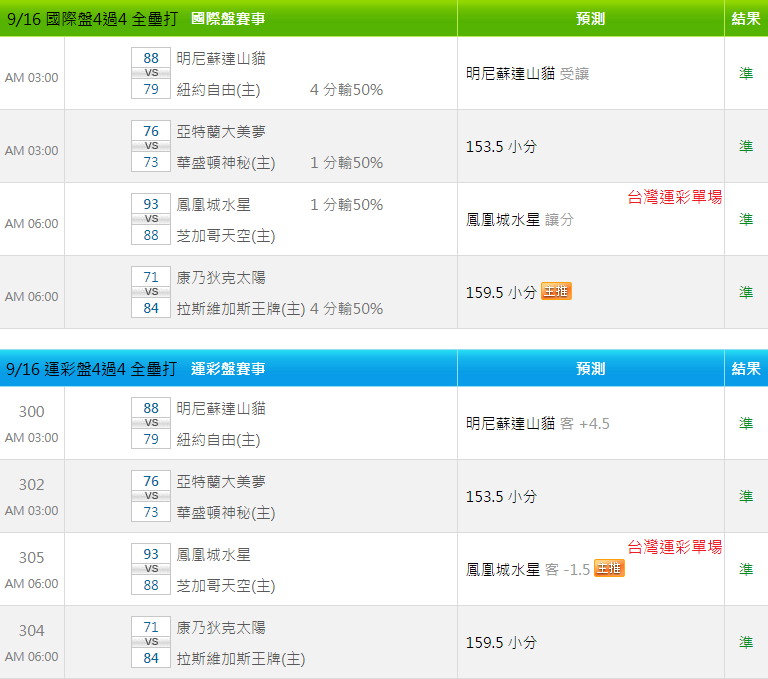The image size is (768, 679).
Task: Click team 亞特蘭大美夢 in game 302 row
Action: (221, 482)
